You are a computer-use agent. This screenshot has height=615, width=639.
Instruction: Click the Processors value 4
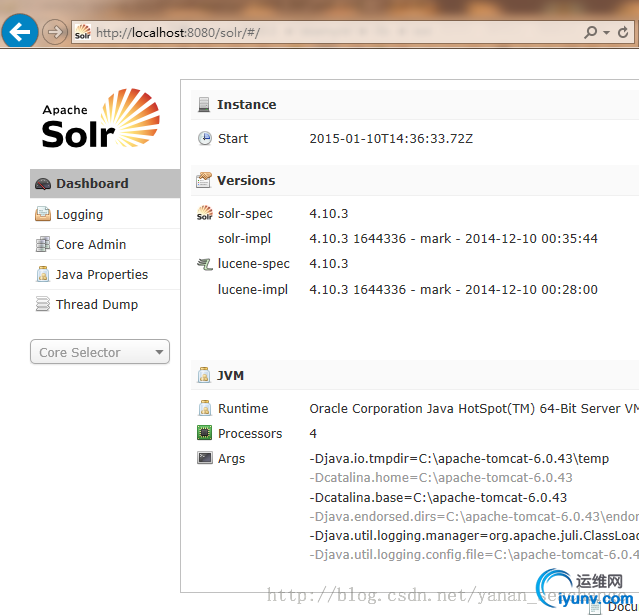[313, 433]
